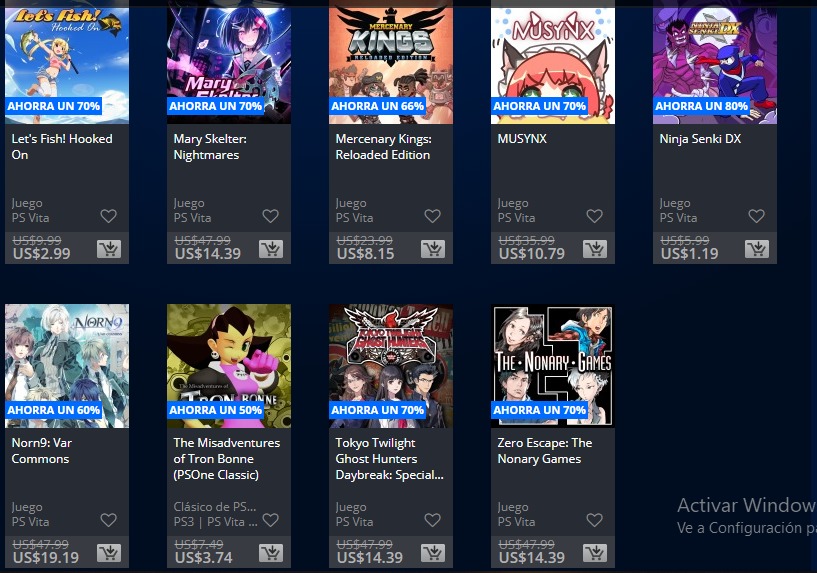The width and height of the screenshot is (817, 573).
Task: Add Mary Skelter: Nightmares to cart
Action: 271,249
